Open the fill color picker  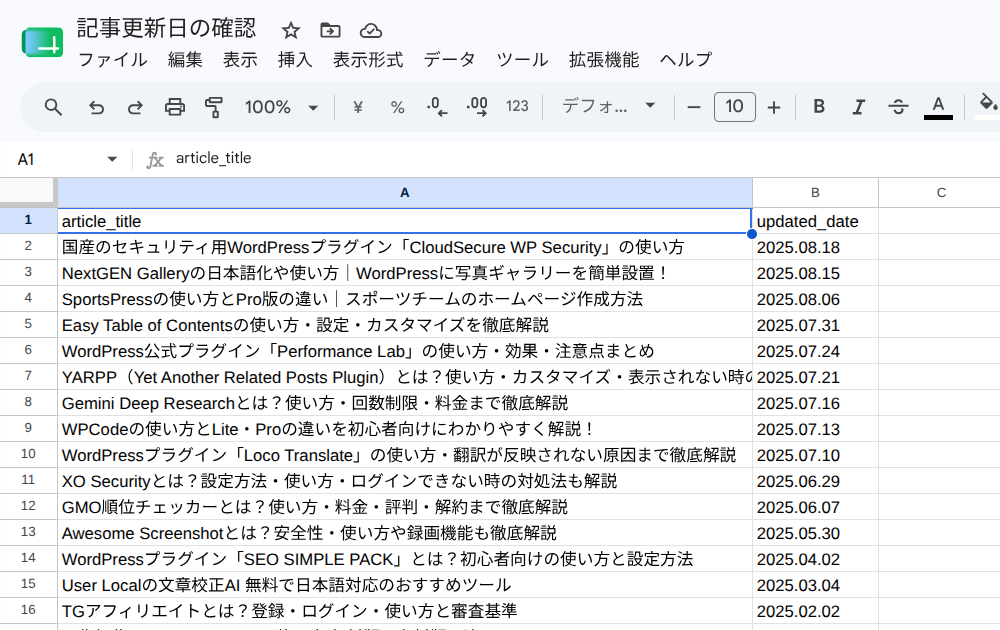pos(987,106)
